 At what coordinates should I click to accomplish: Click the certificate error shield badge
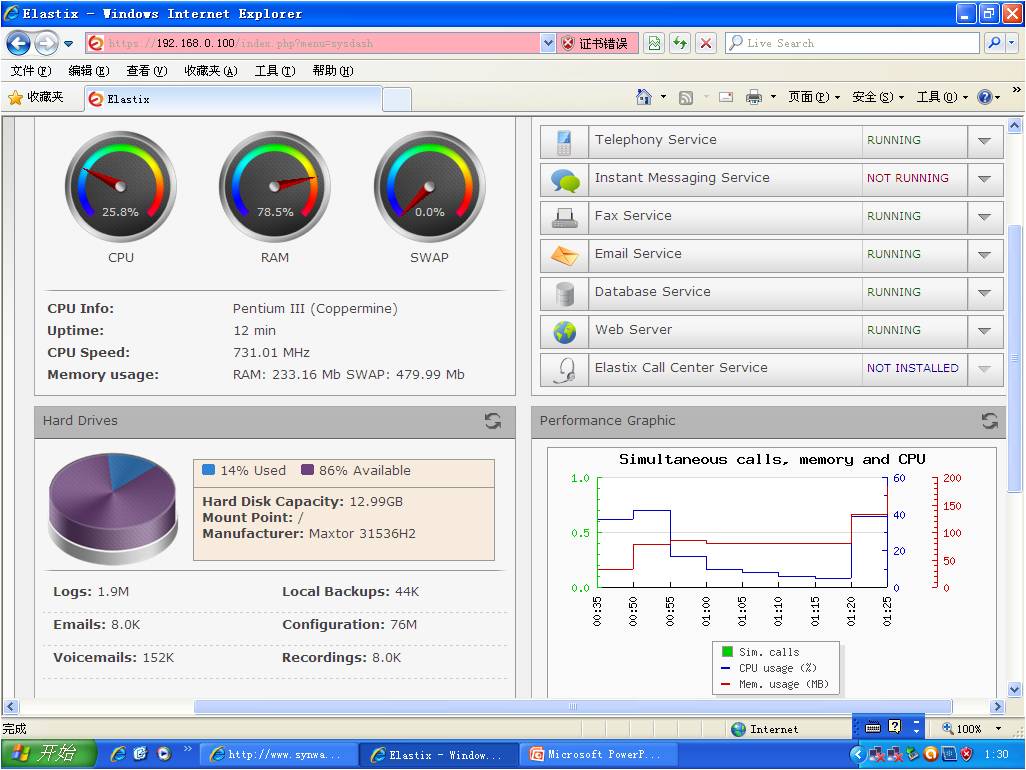click(598, 43)
